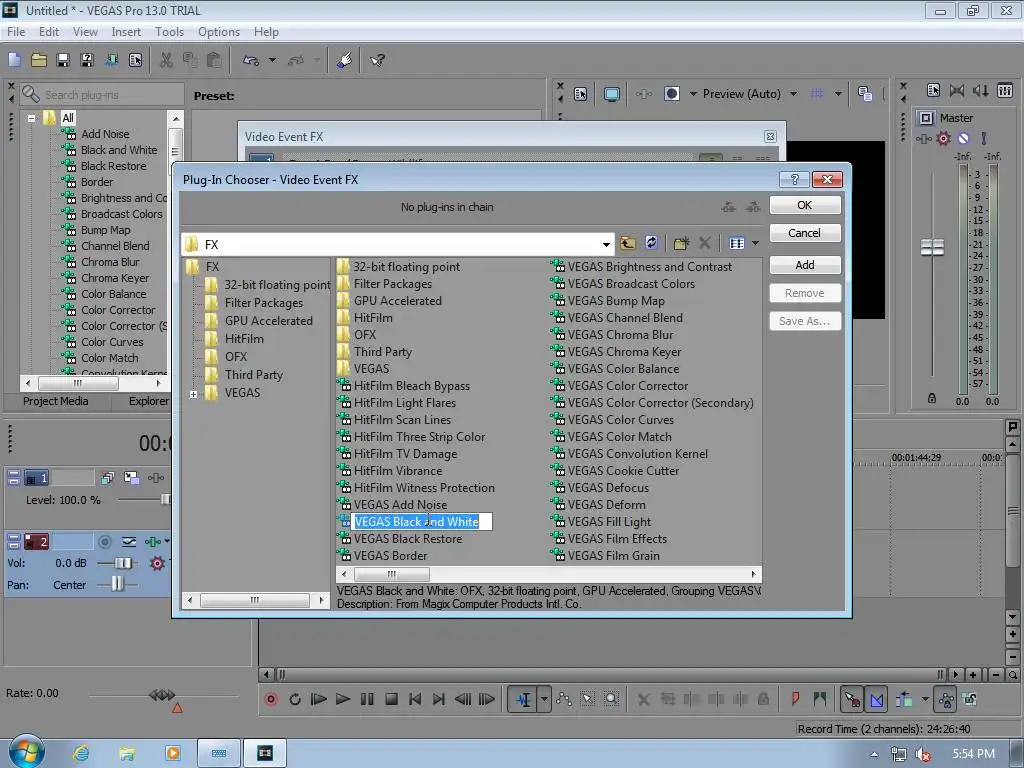Select Third Party folder in tree
Screen dimensions: 1024x768
(x=254, y=375)
